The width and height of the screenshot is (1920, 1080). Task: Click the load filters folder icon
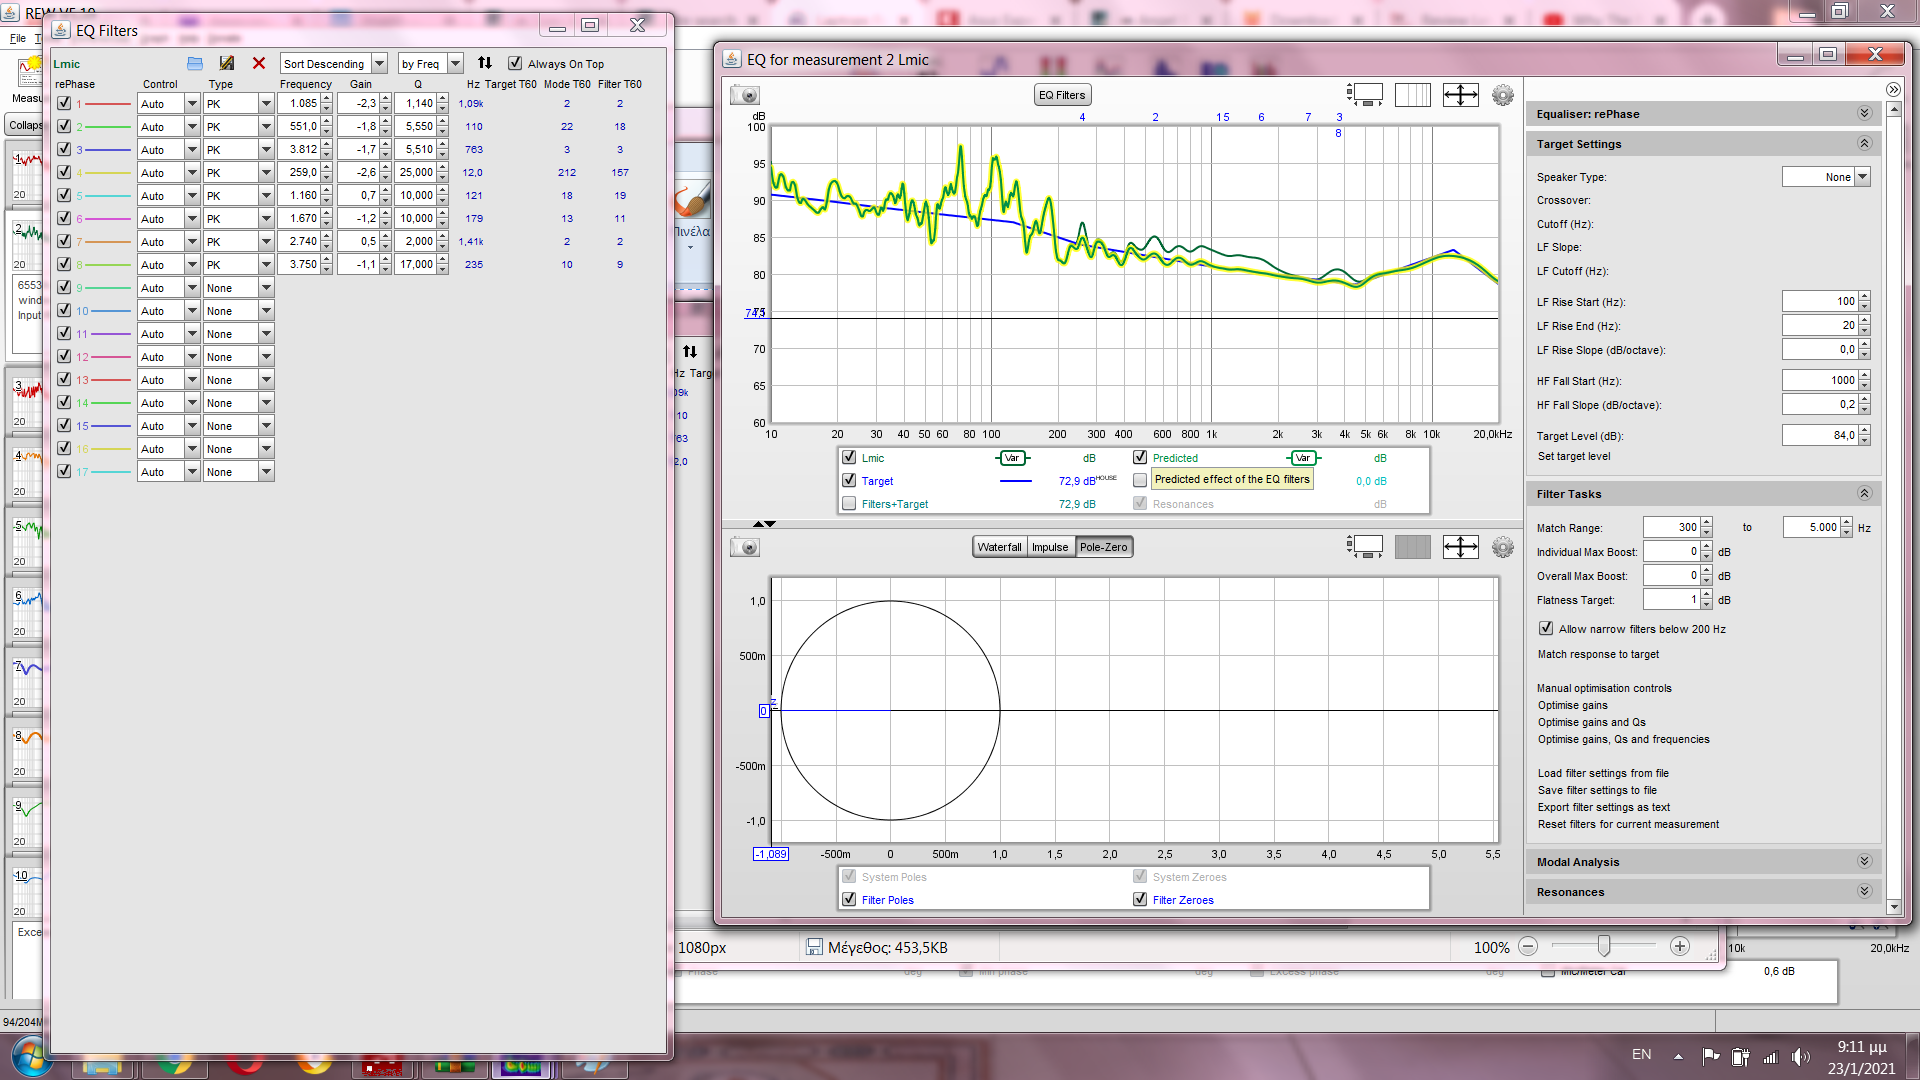pos(195,63)
